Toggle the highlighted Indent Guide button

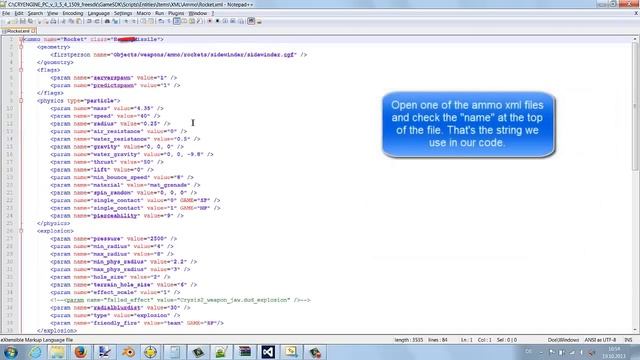tap(177, 21)
